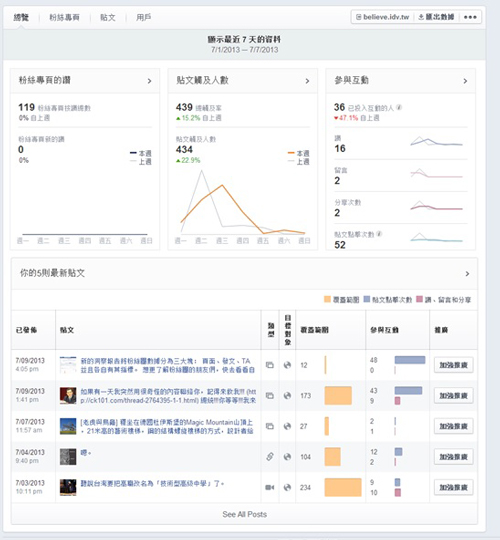Expand the 參與互動 panel arrow

465,81
